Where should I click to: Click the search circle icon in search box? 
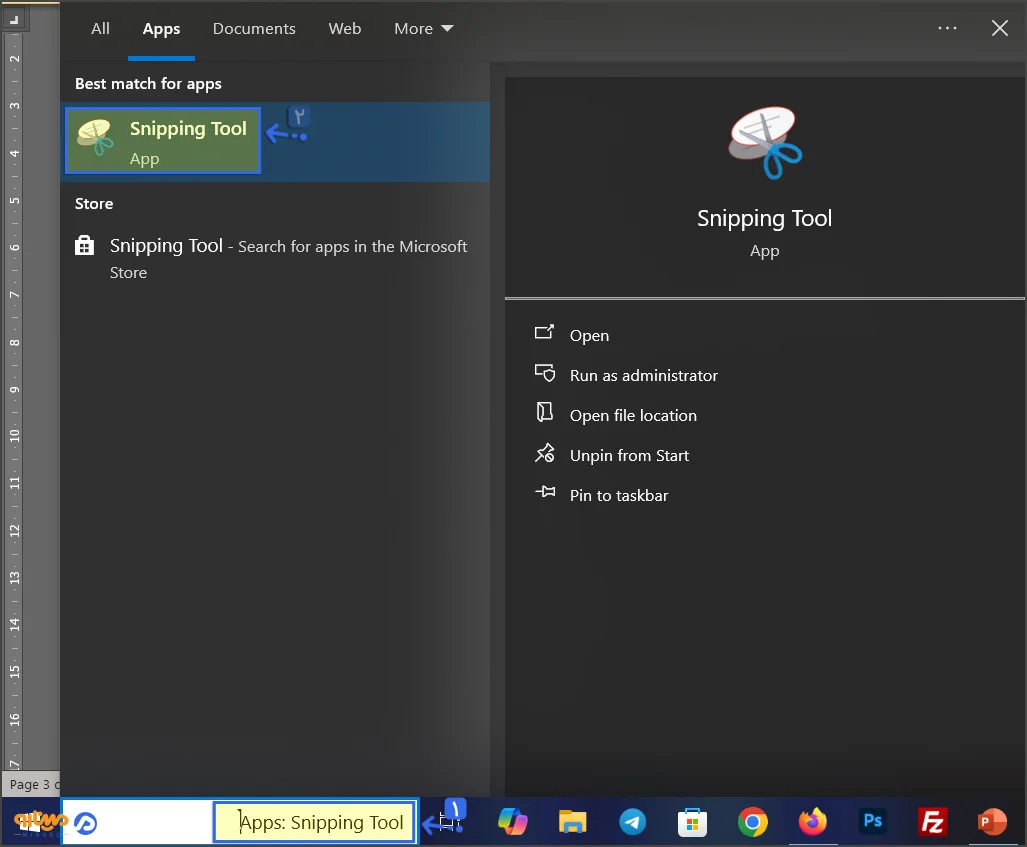pyautogui.click(x=86, y=823)
